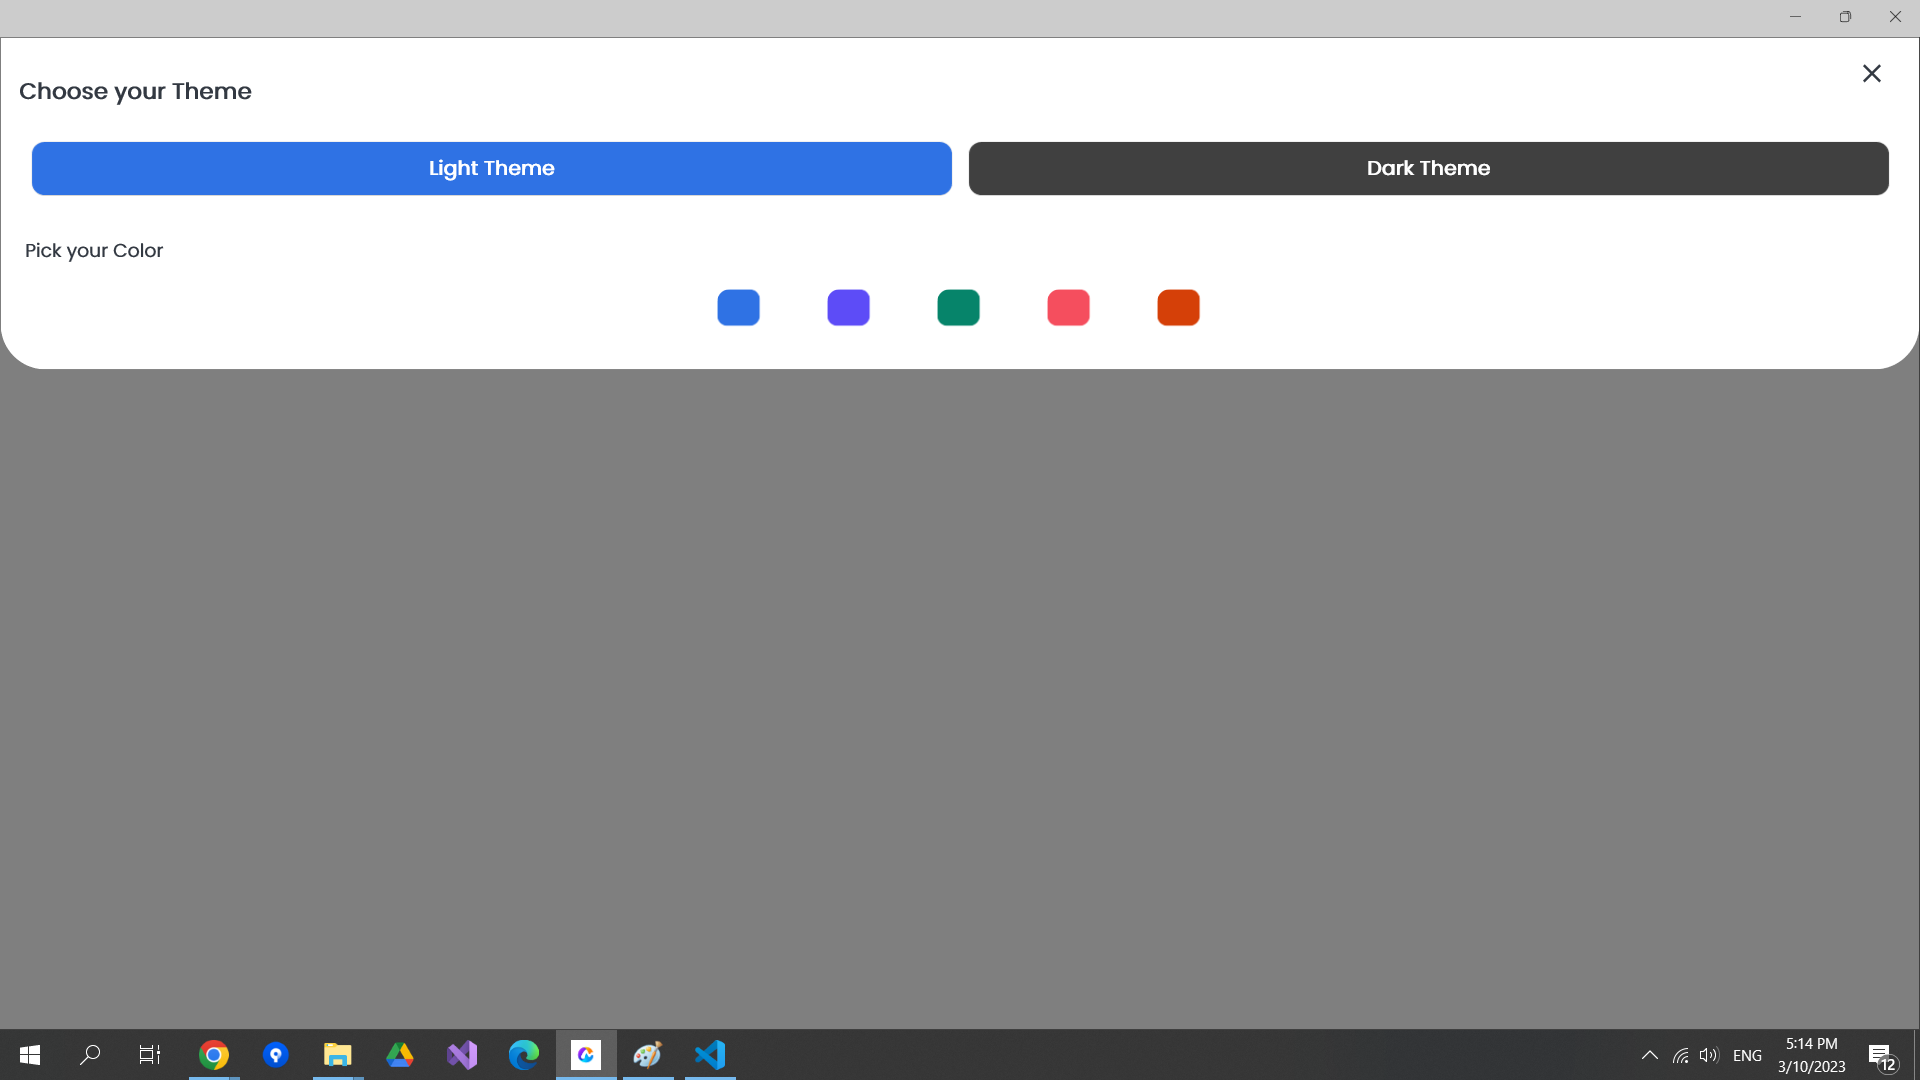The width and height of the screenshot is (1920, 1080).
Task: Open Microsoft Edge browser
Action: click(x=524, y=1054)
